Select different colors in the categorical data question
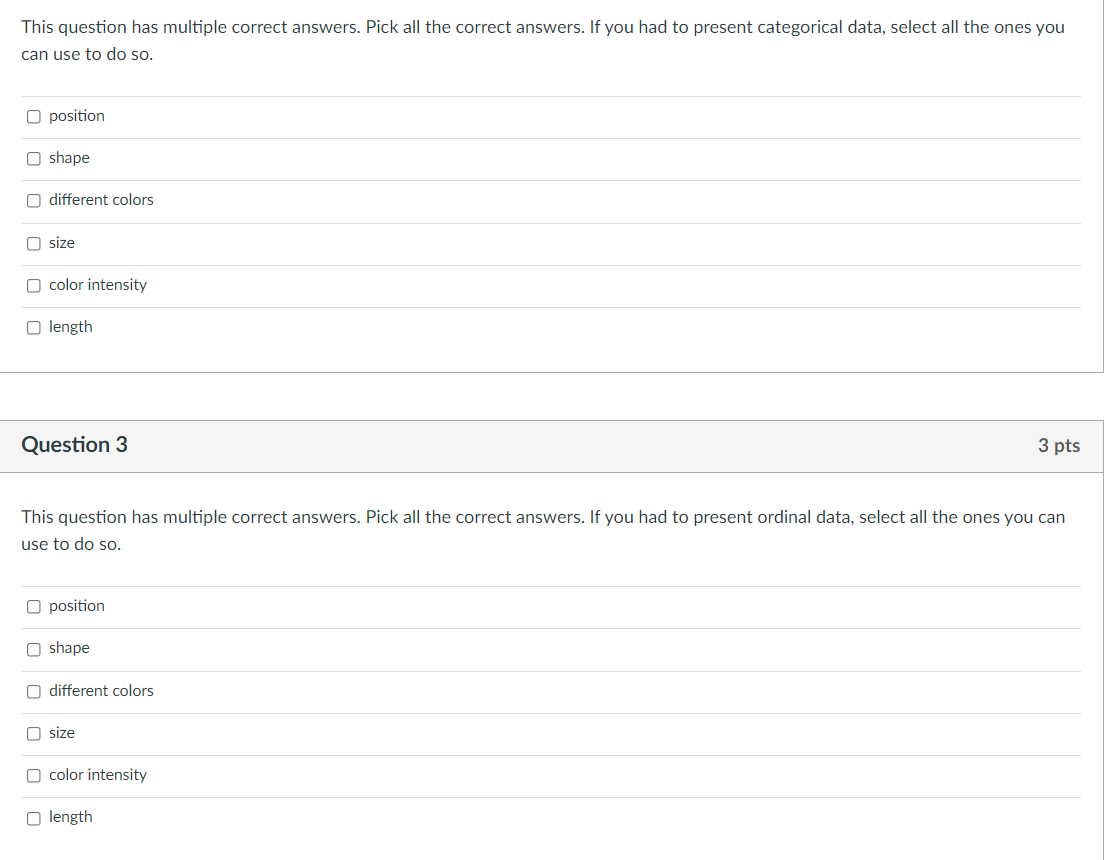This screenshot has height=860, width=1110. [x=33, y=200]
